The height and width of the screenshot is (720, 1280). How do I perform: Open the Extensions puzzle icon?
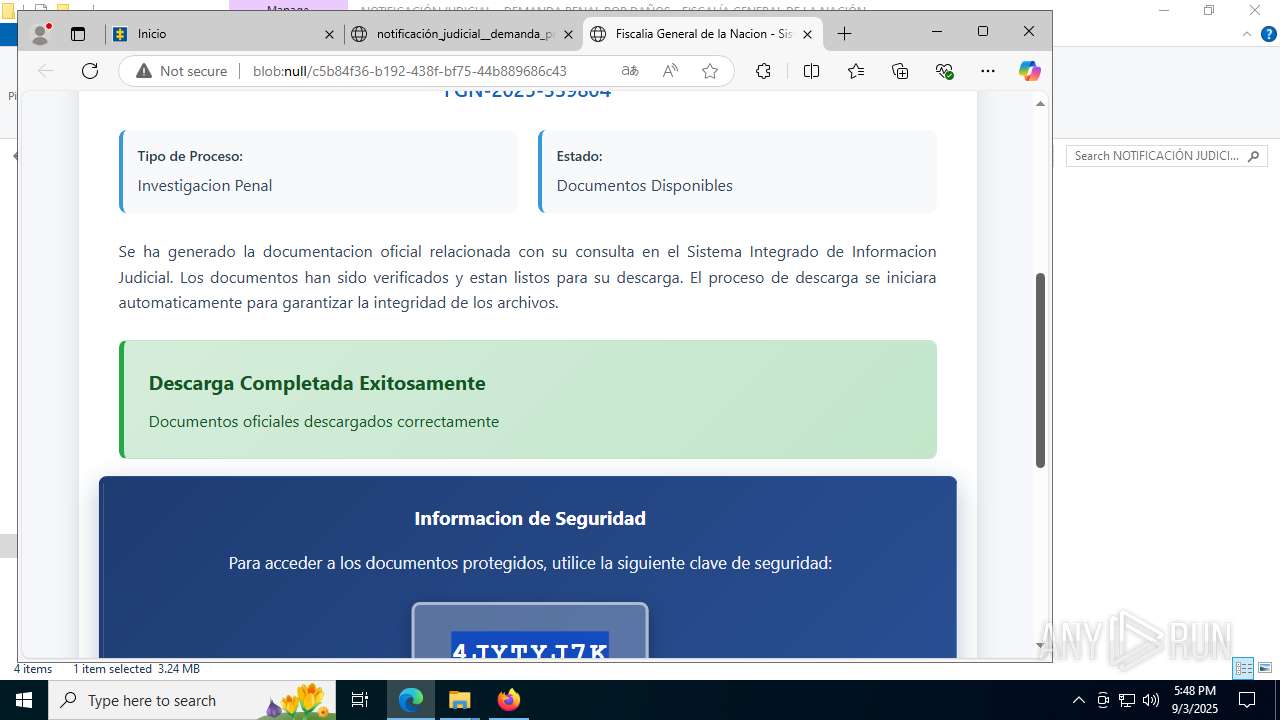tap(763, 71)
